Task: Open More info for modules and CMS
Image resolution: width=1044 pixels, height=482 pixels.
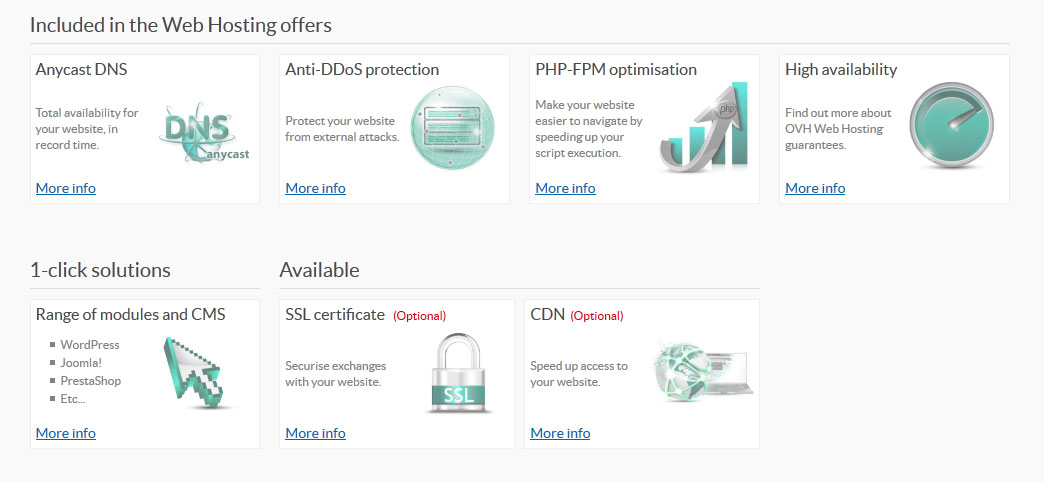Action: point(66,433)
